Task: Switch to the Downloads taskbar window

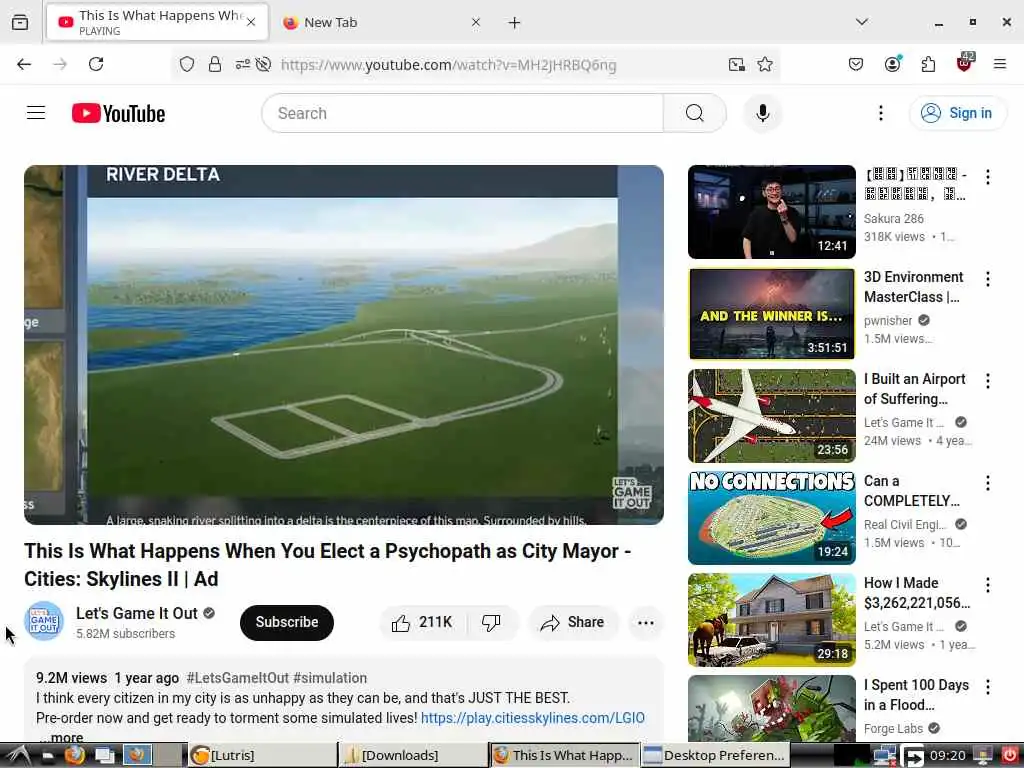Action: 413,756
